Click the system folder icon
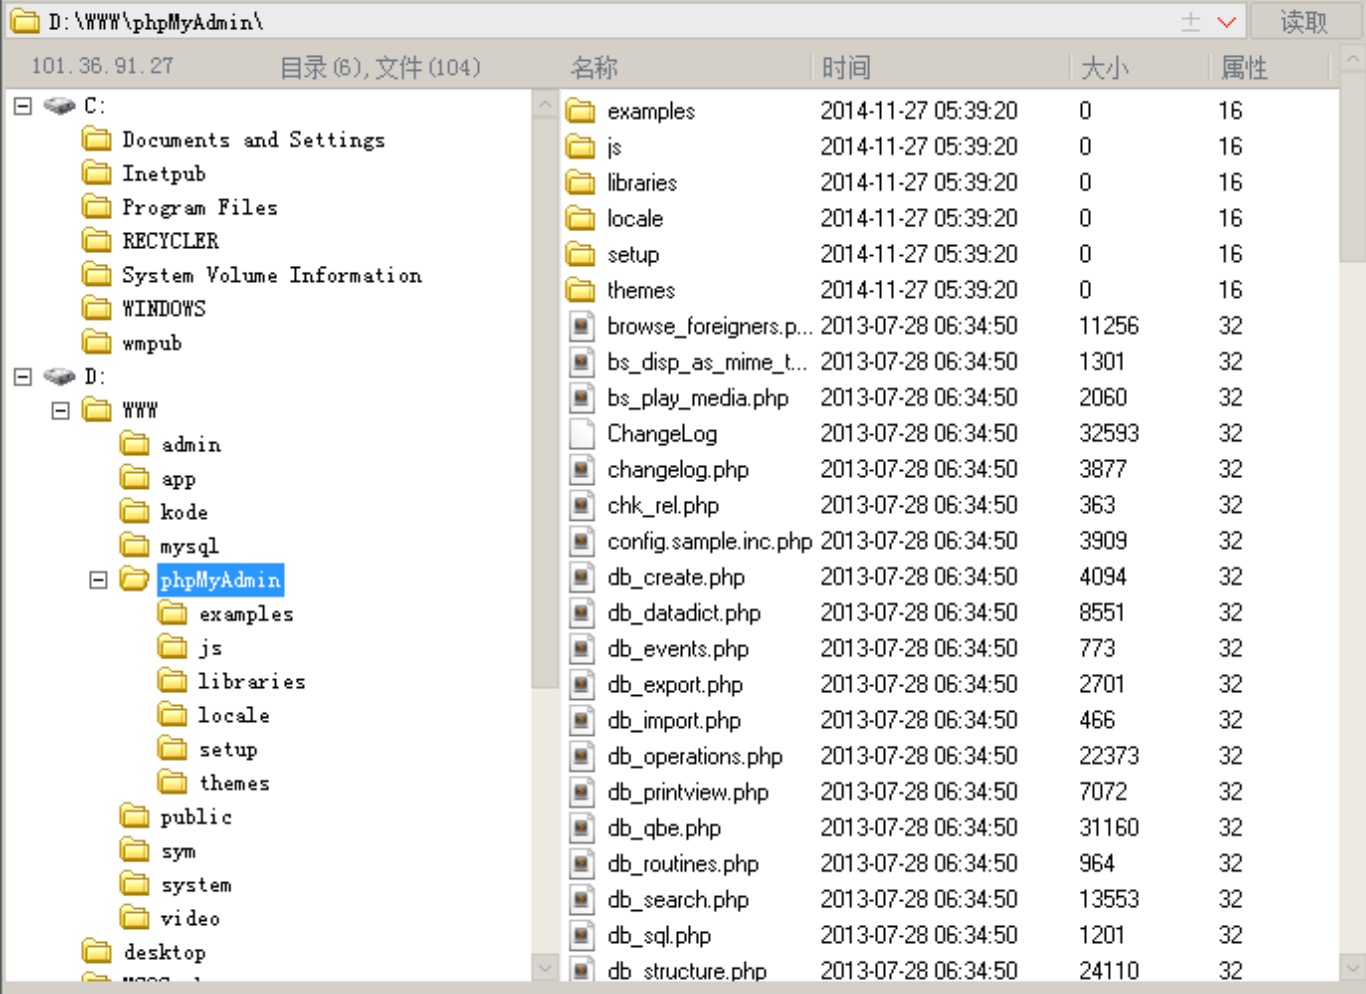The height and width of the screenshot is (994, 1366). (134, 884)
